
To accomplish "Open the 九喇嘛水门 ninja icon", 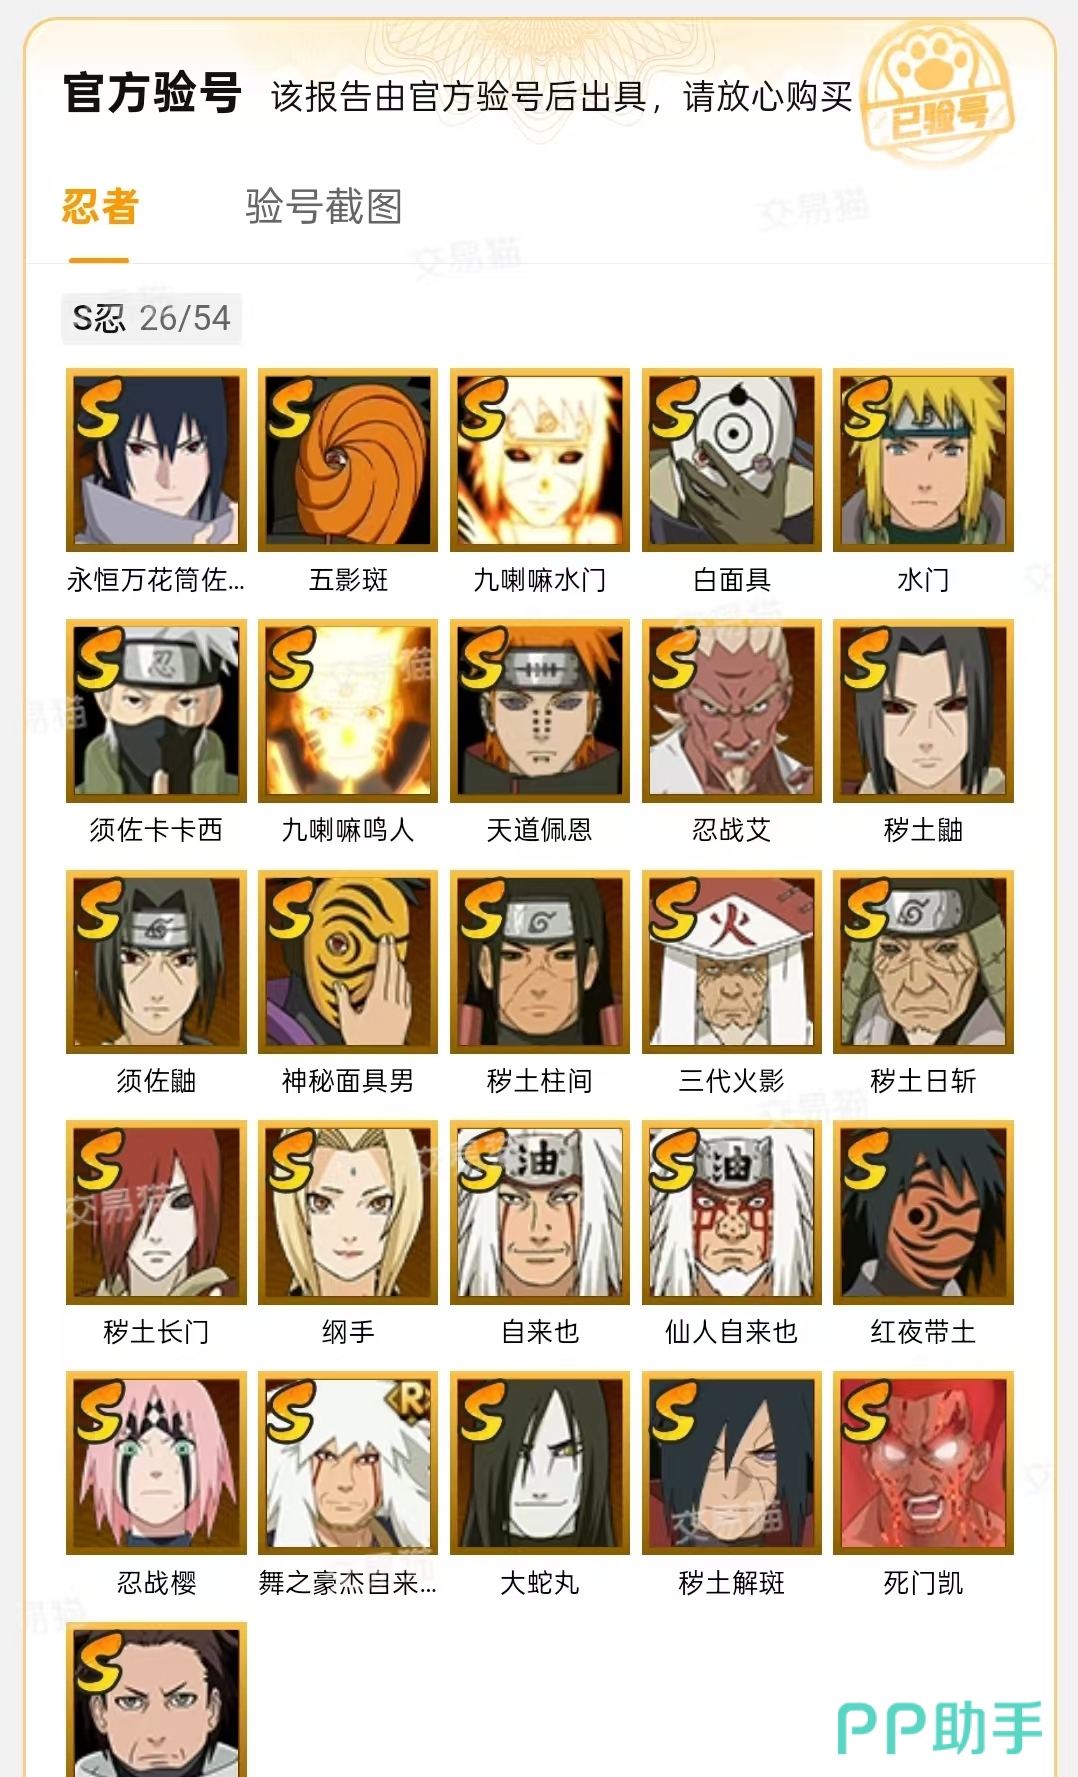I will 540,460.
